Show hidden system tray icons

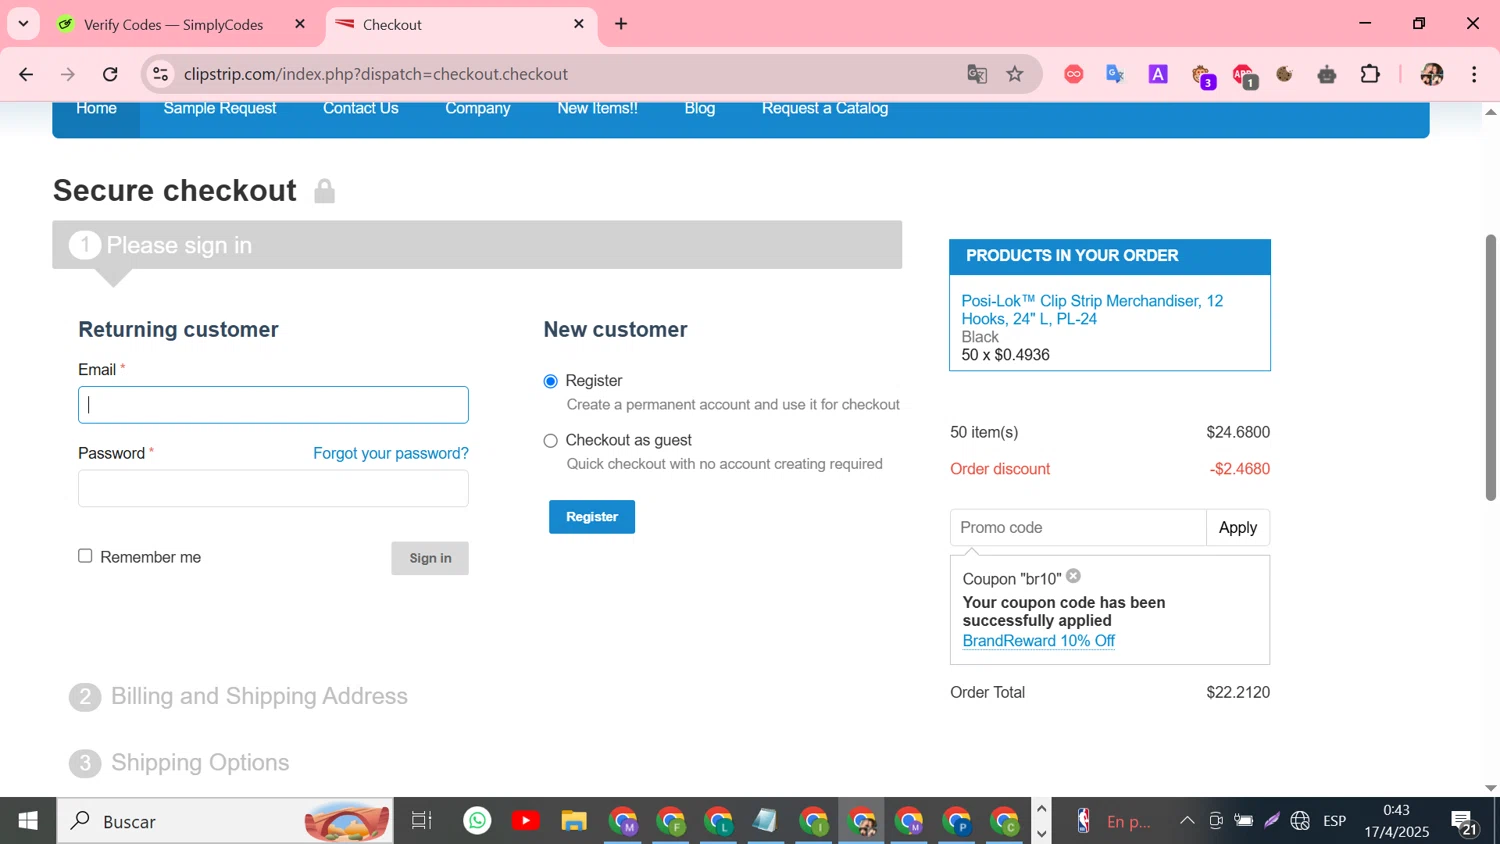(x=1187, y=821)
